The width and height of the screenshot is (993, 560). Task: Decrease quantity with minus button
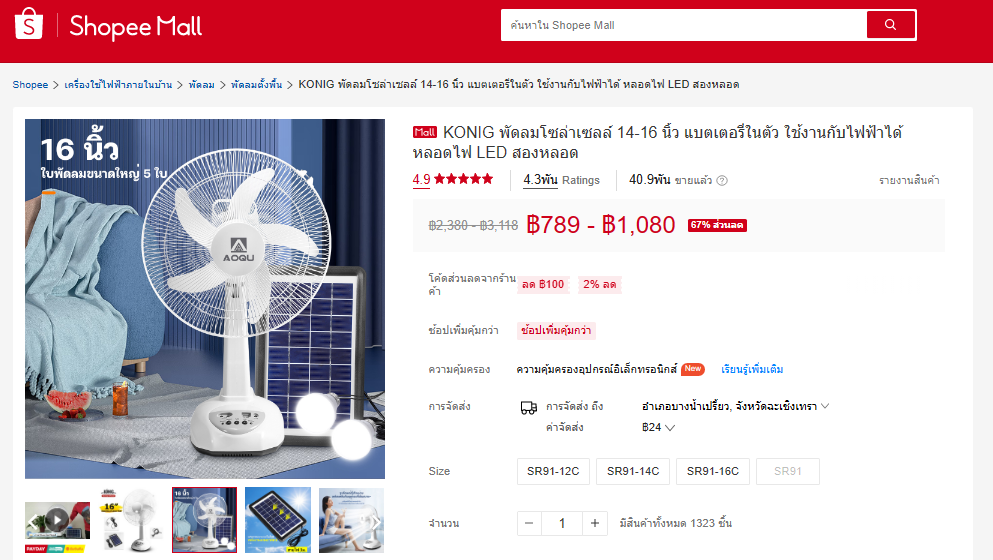529,523
